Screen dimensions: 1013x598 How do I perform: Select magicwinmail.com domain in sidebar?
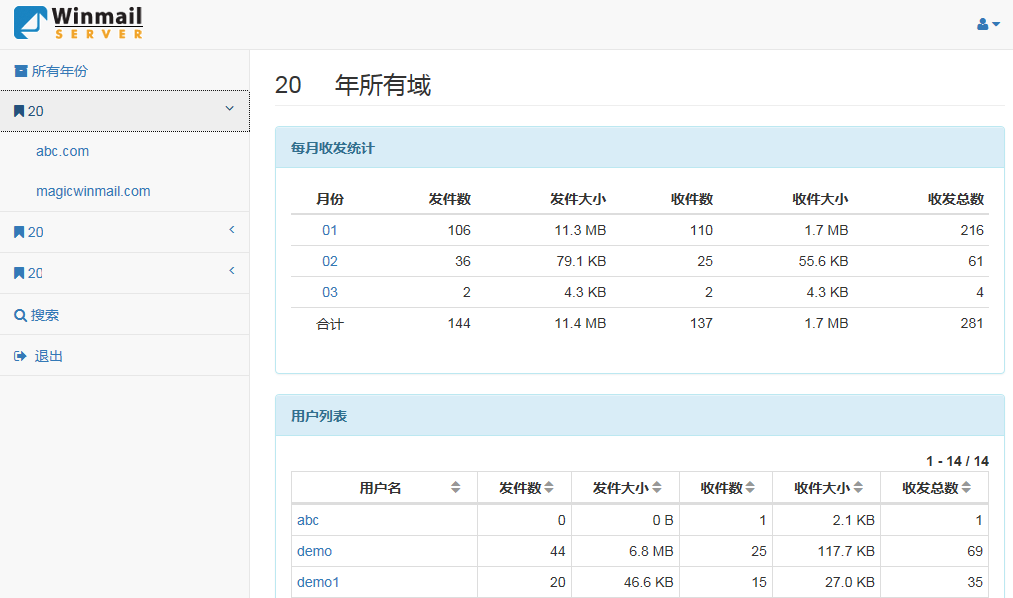coord(93,191)
